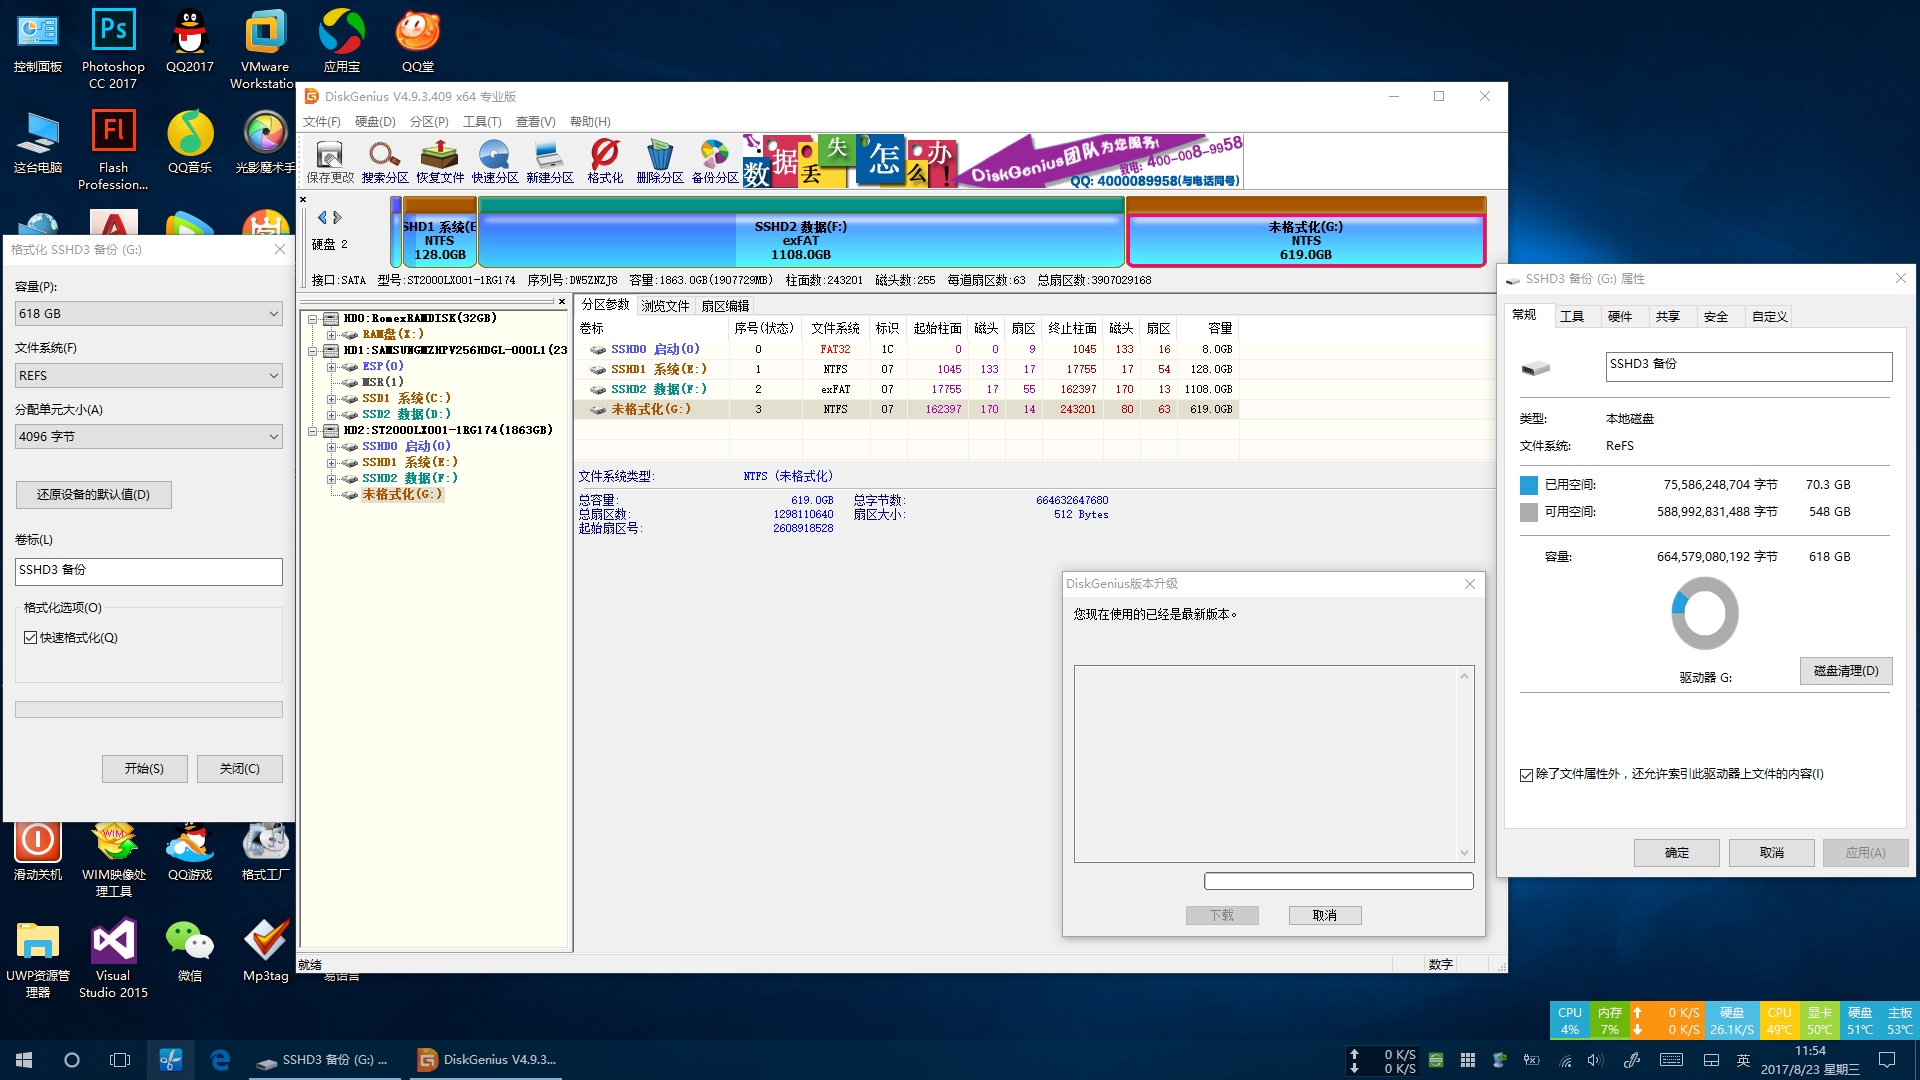Open allocation unit size dropdown 4096 字节
This screenshot has width=1920, height=1080.
[149, 437]
